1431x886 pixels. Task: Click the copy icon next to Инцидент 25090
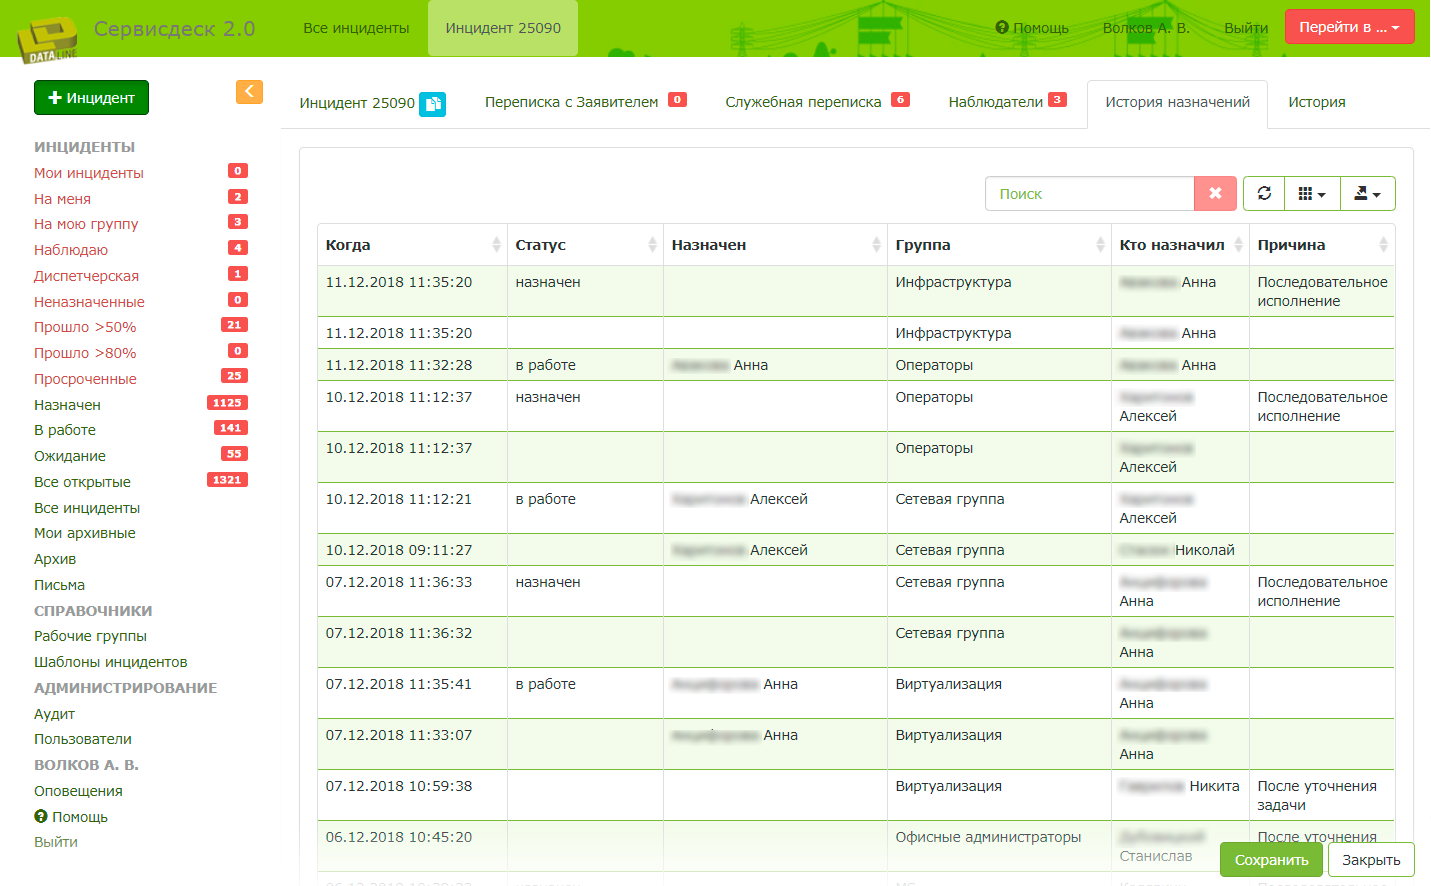[x=433, y=103]
